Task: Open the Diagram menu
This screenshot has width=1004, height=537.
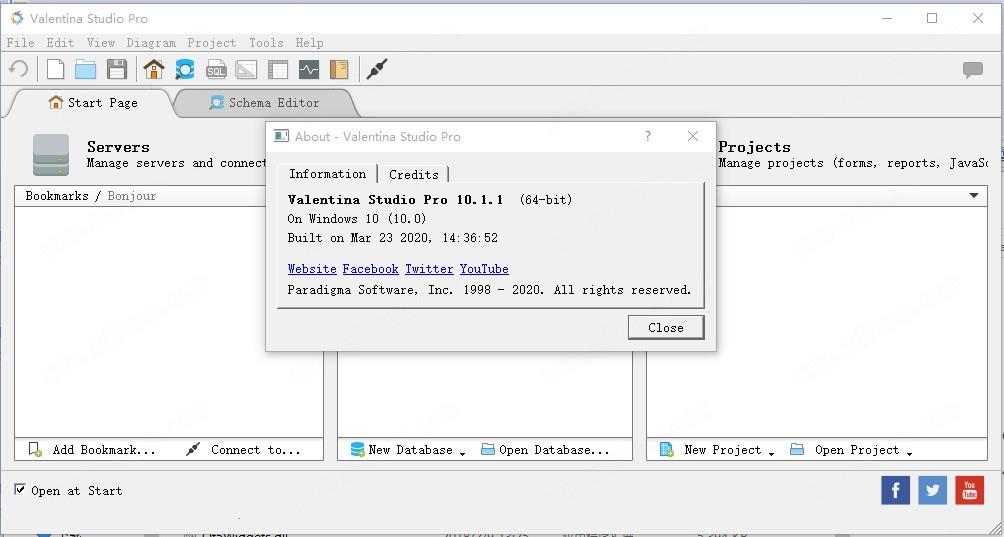Action: [151, 43]
